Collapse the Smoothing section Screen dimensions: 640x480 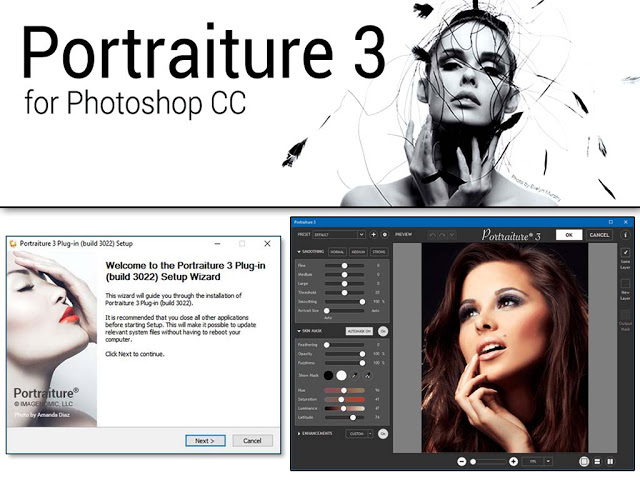click(x=299, y=252)
